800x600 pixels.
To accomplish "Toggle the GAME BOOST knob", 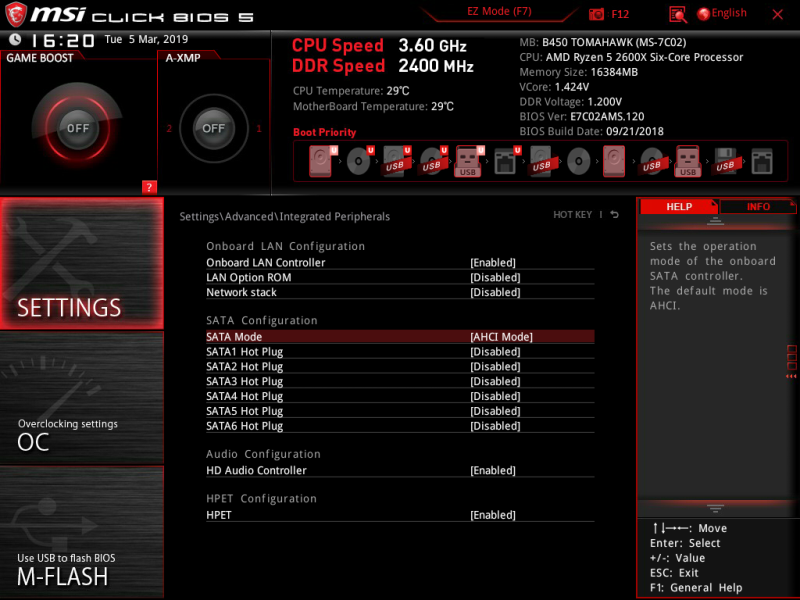I will click(x=78, y=128).
